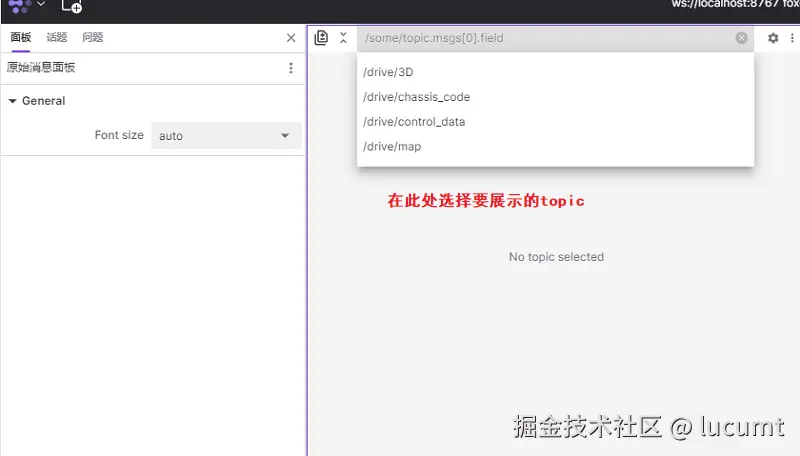Select the /drive/3D topic
The width and height of the screenshot is (800, 456).
pyautogui.click(x=555, y=72)
